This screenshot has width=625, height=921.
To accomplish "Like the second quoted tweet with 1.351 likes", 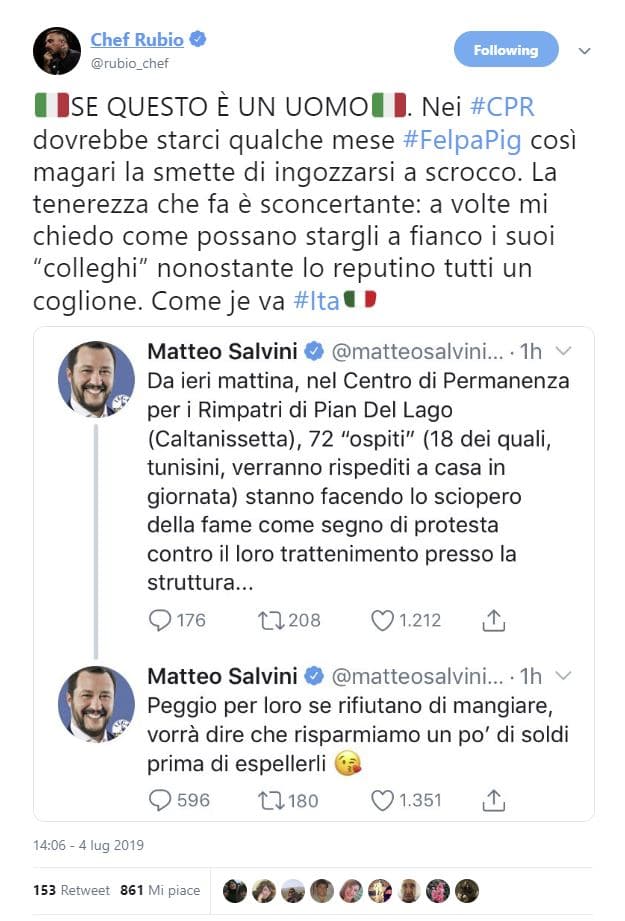I will [x=382, y=799].
